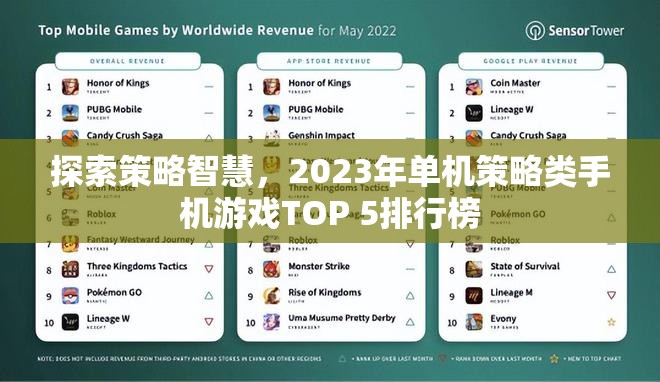Click the 'Rise of Kingdoms' name
The height and width of the screenshot is (382, 660).
tap(325, 292)
